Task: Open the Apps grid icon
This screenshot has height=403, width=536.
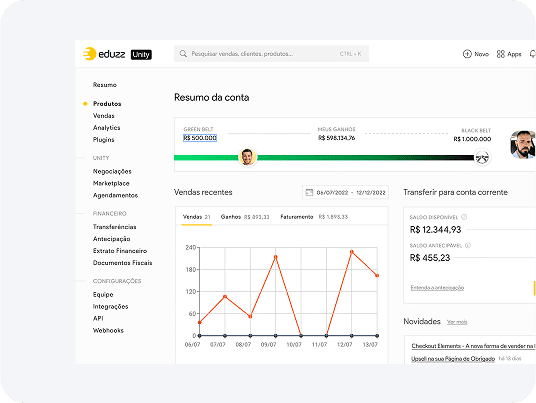Action: point(500,54)
